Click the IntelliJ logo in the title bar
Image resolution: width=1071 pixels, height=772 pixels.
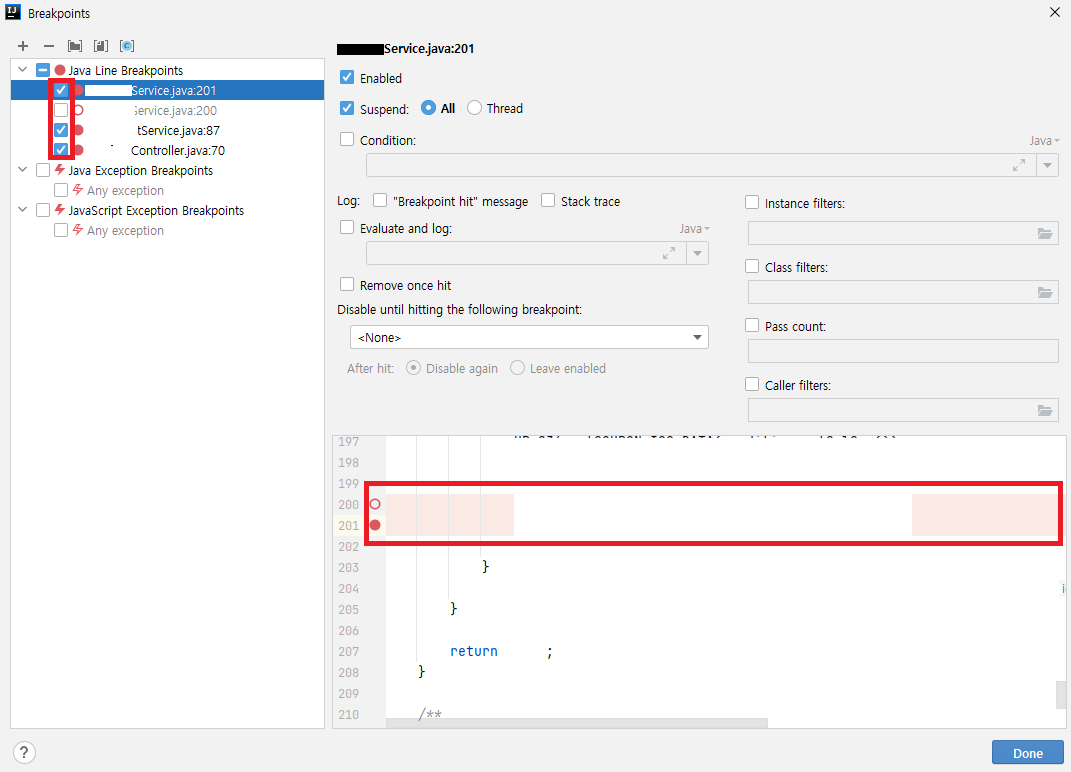tap(13, 12)
